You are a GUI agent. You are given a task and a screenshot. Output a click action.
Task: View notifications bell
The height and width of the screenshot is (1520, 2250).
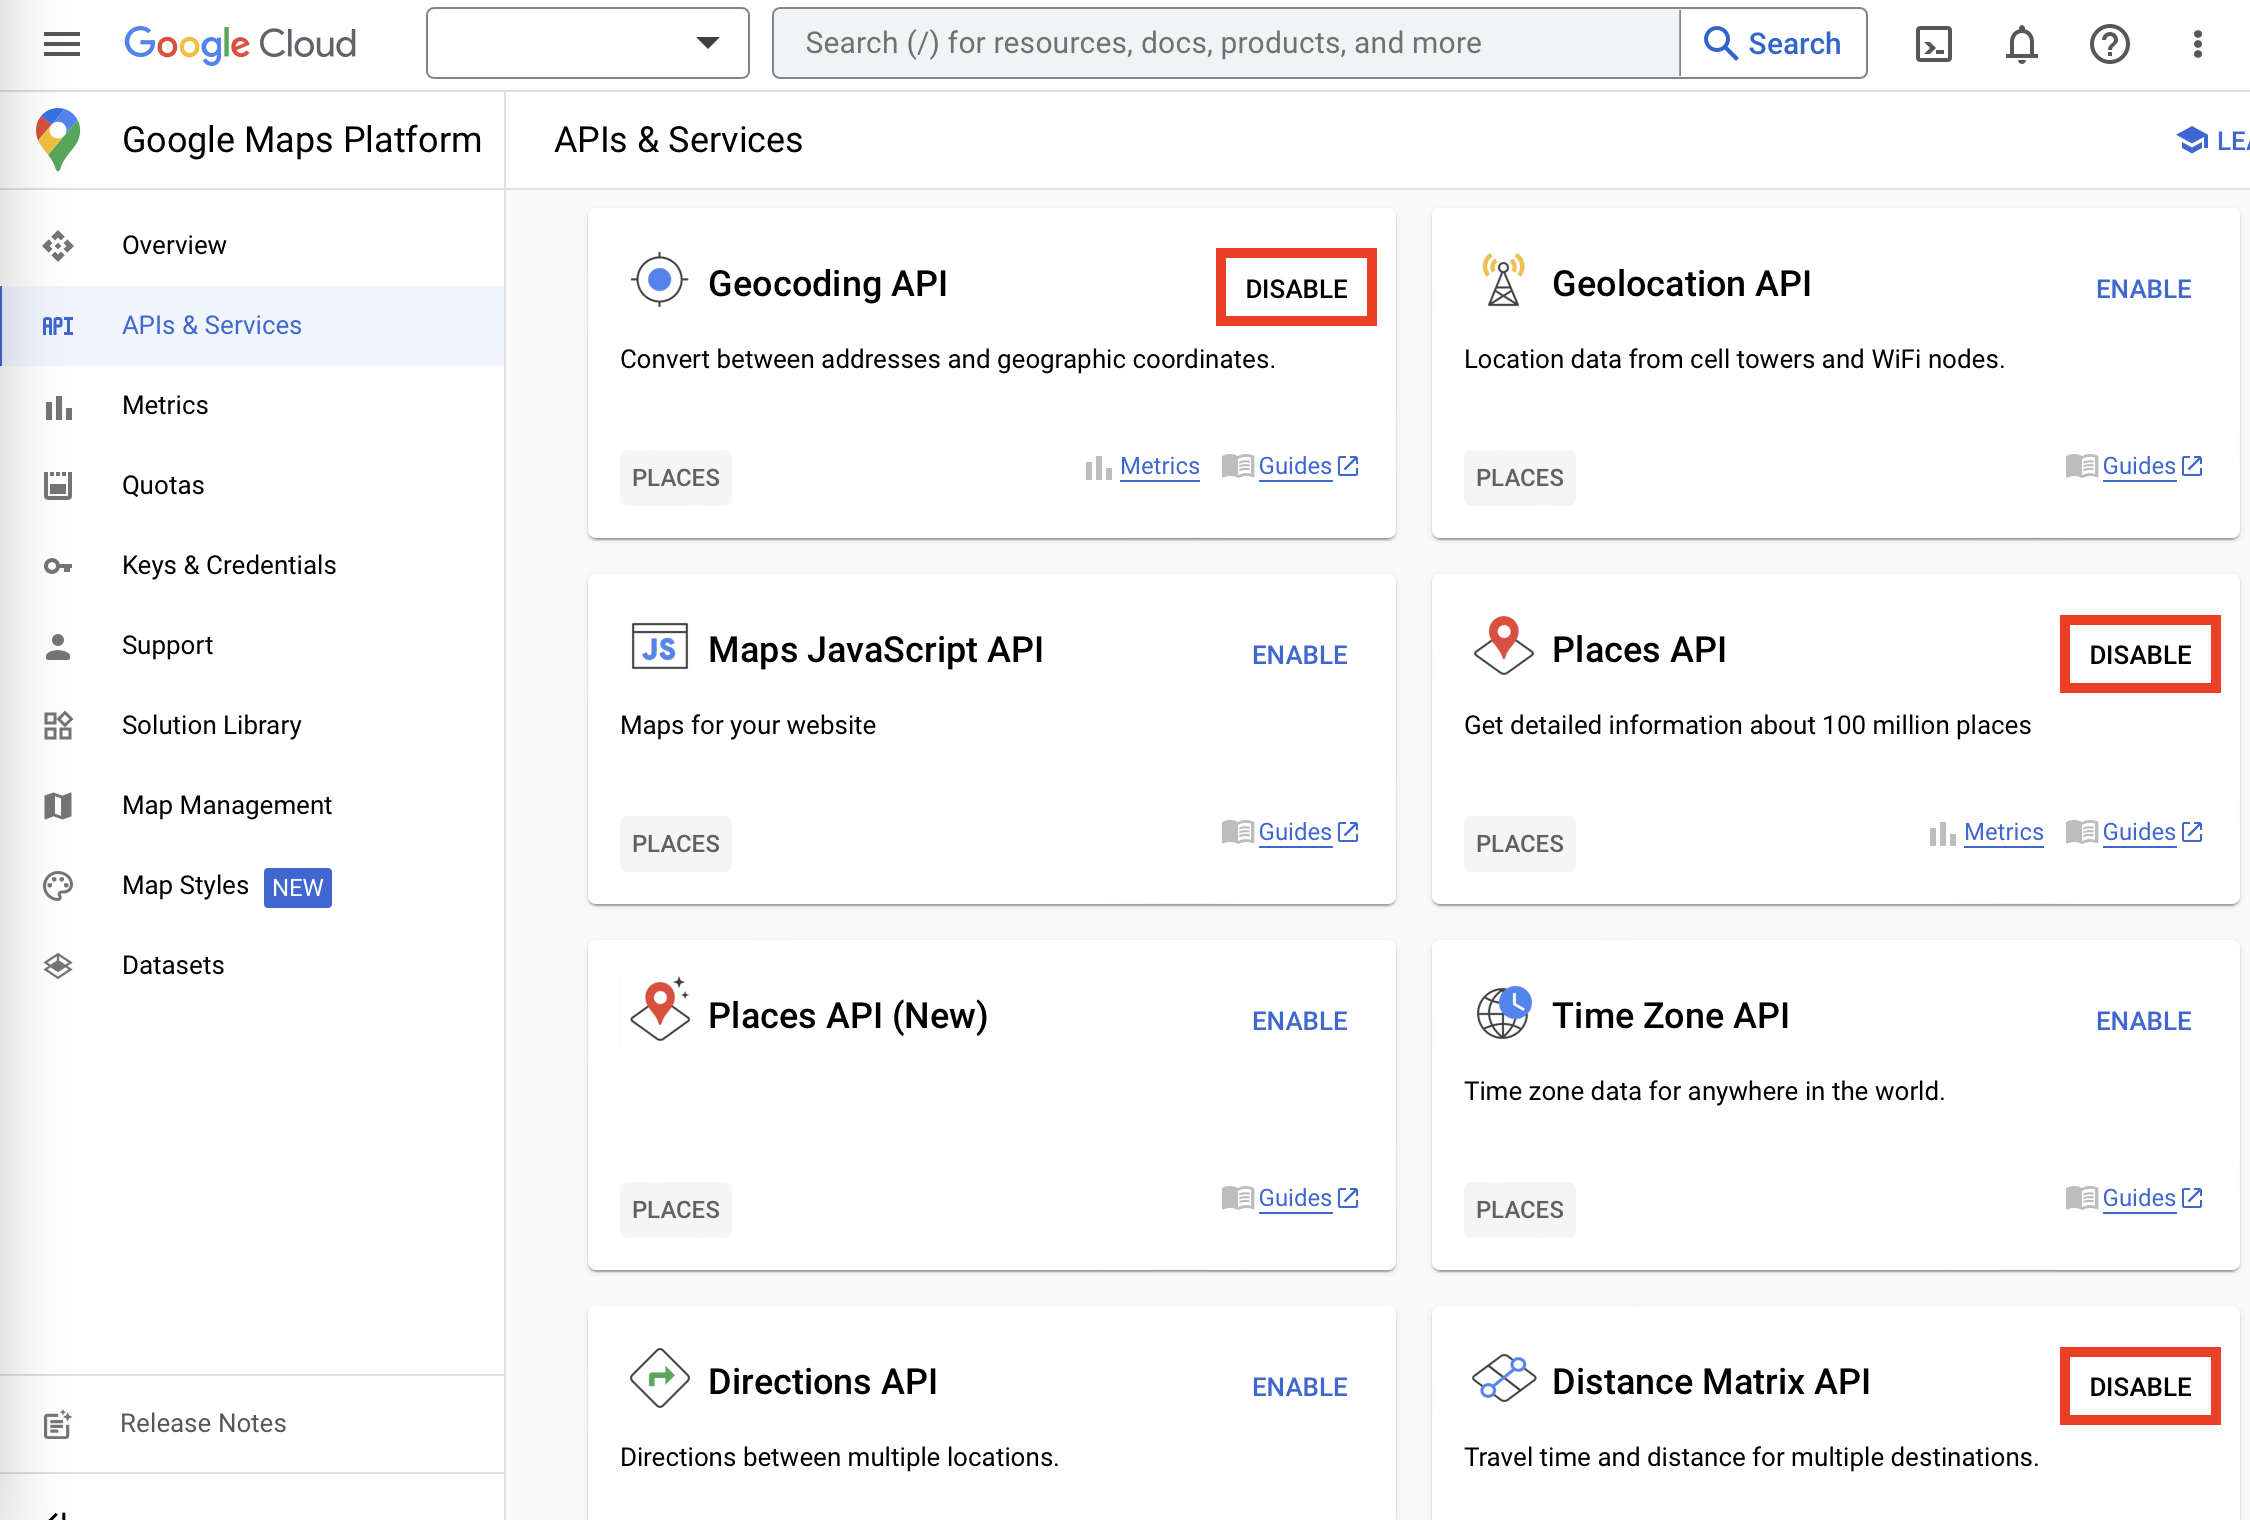click(x=2021, y=44)
